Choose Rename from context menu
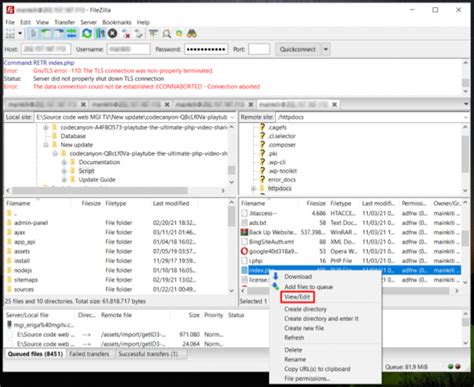 (x=295, y=359)
